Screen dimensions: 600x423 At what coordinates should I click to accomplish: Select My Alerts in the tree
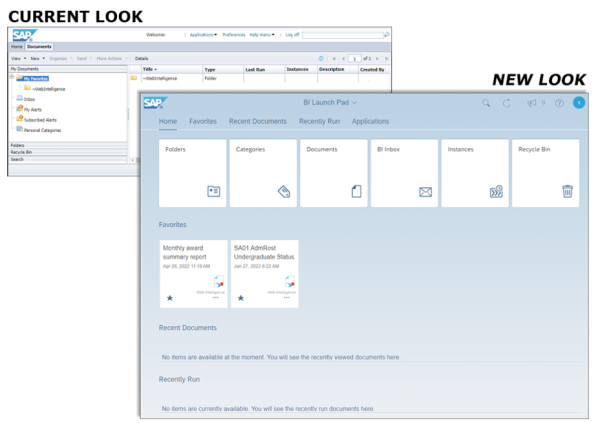click(x=33, y=110)
